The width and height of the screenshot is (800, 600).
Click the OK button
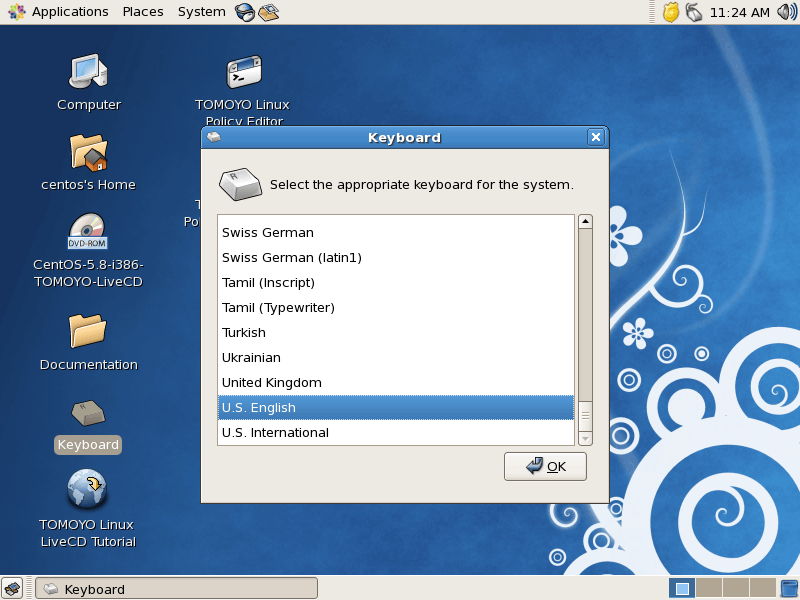(545, 466)
